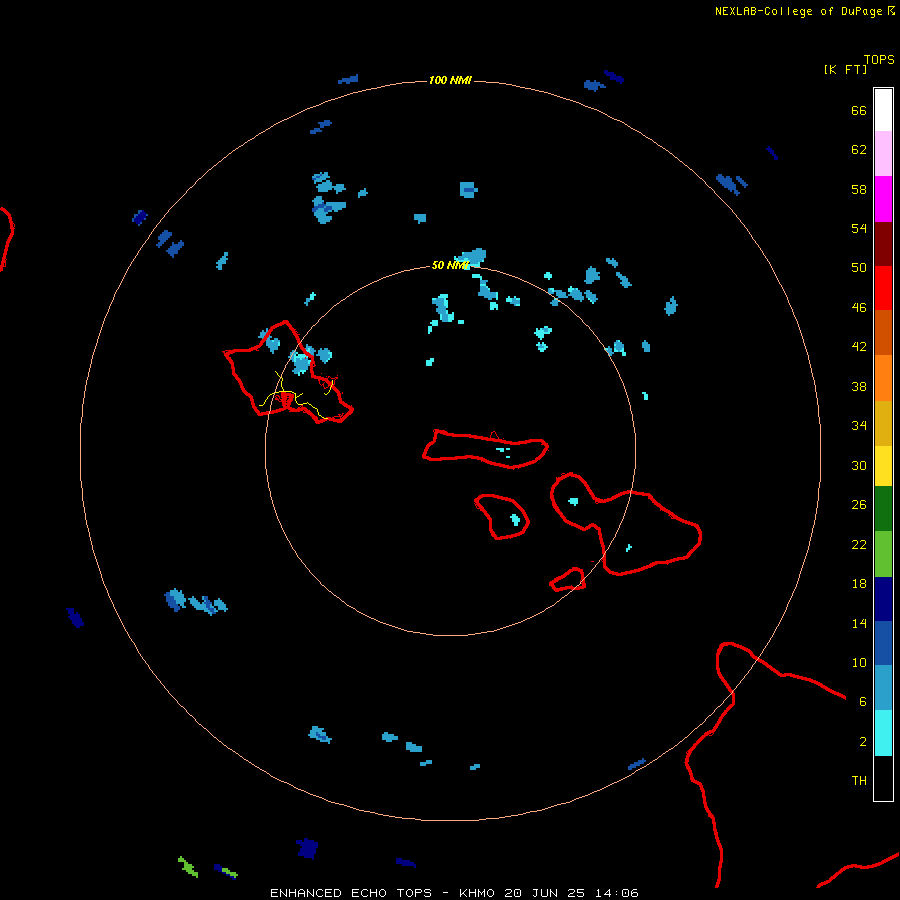900x900 pixels.
Task: Click the "100 NMI" range ring label
Action: 450,80
